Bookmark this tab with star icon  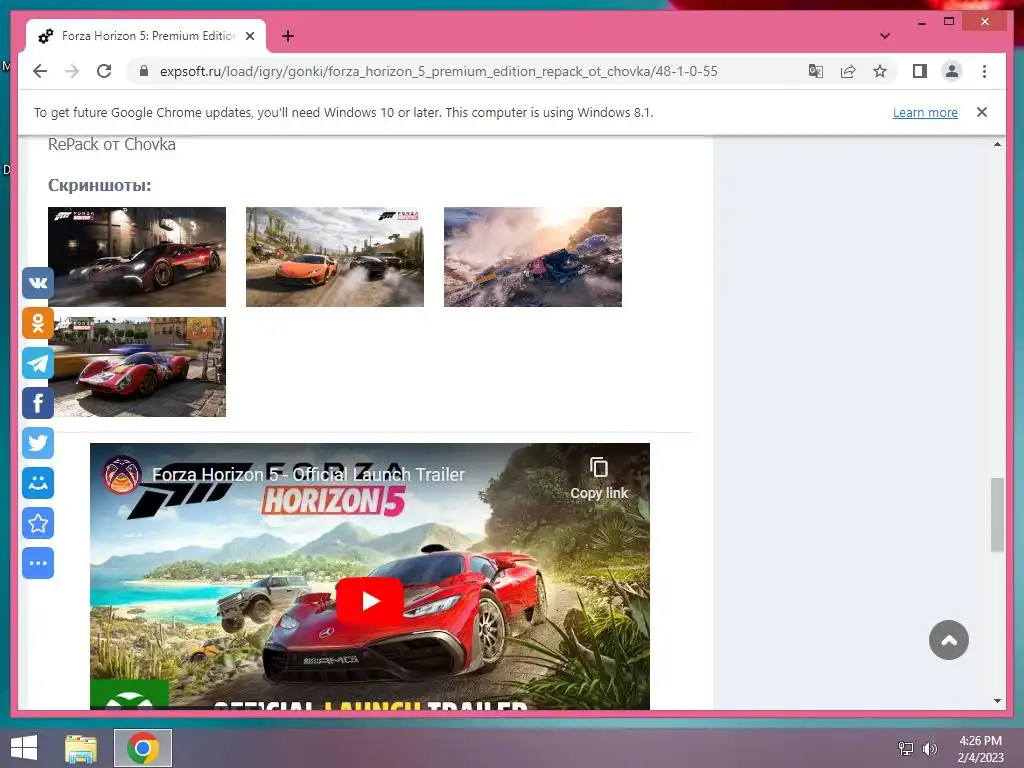click(x=880, y=71)
